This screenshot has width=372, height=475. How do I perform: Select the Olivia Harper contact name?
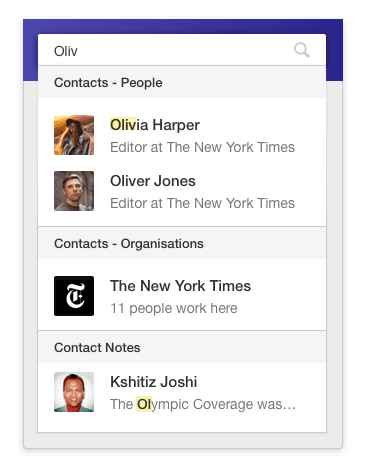pos(155,125)
